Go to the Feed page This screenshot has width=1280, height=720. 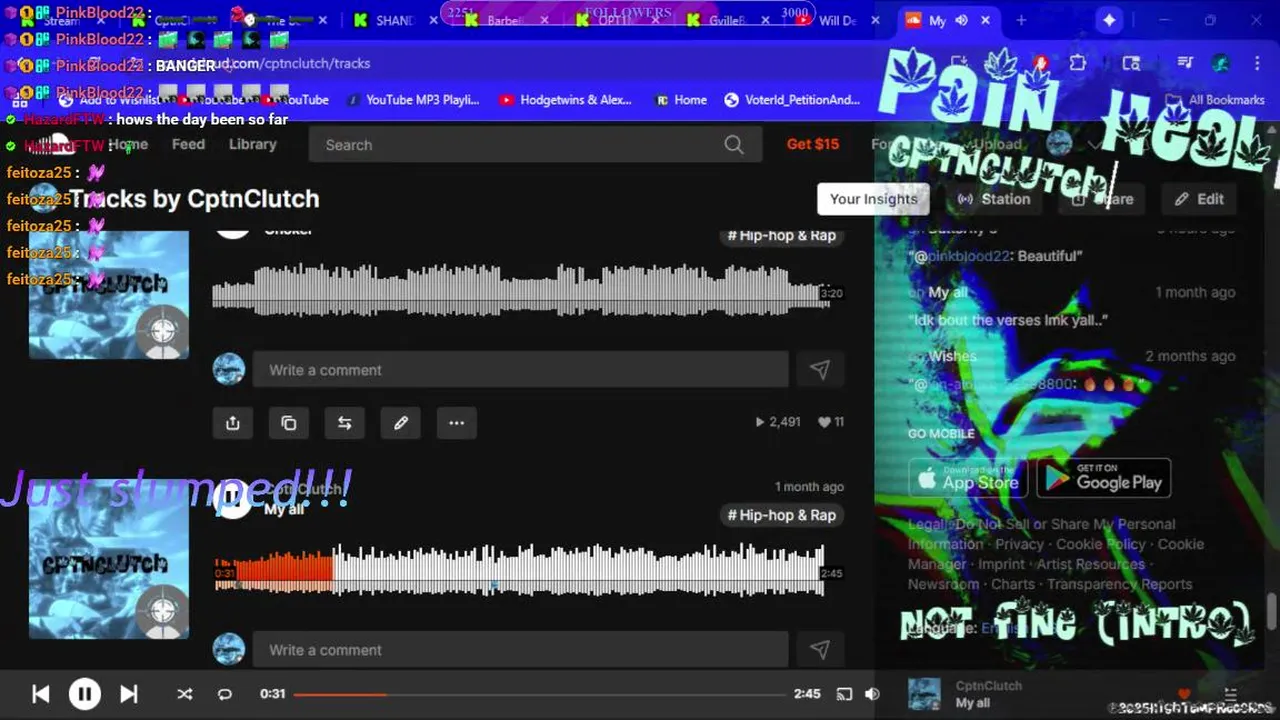click(188, 144)
